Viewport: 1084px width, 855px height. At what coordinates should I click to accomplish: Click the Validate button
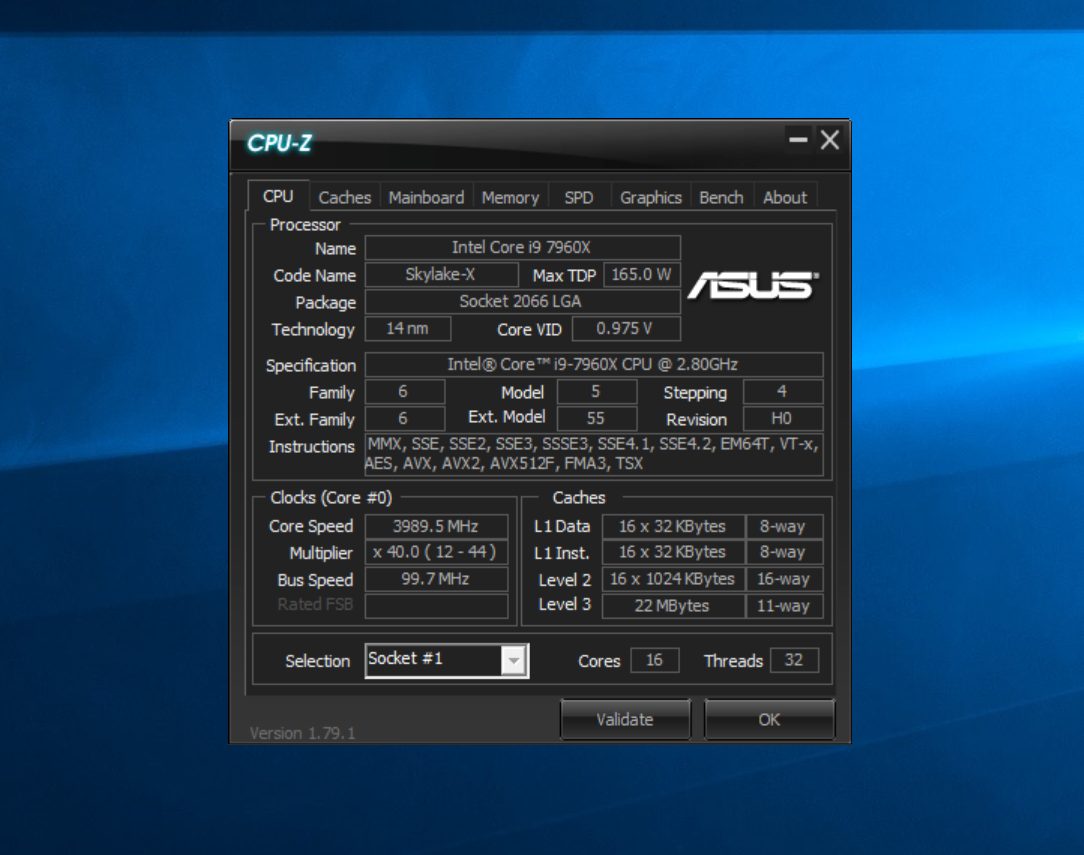625,720
